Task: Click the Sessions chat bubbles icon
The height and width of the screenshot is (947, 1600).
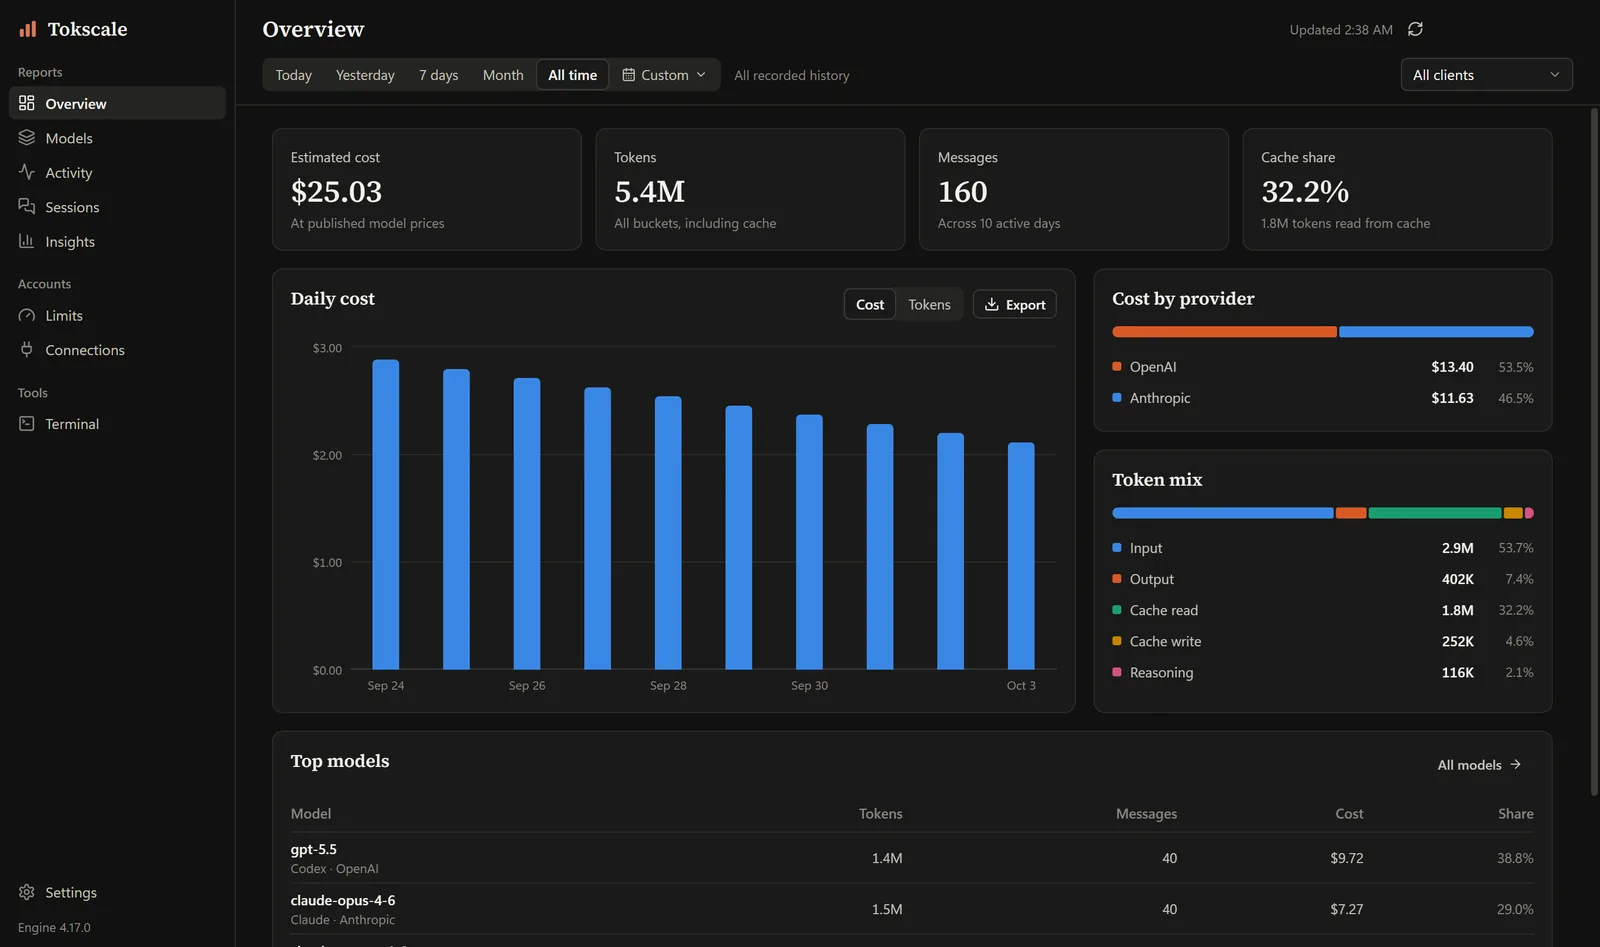Action: (27, 207)
